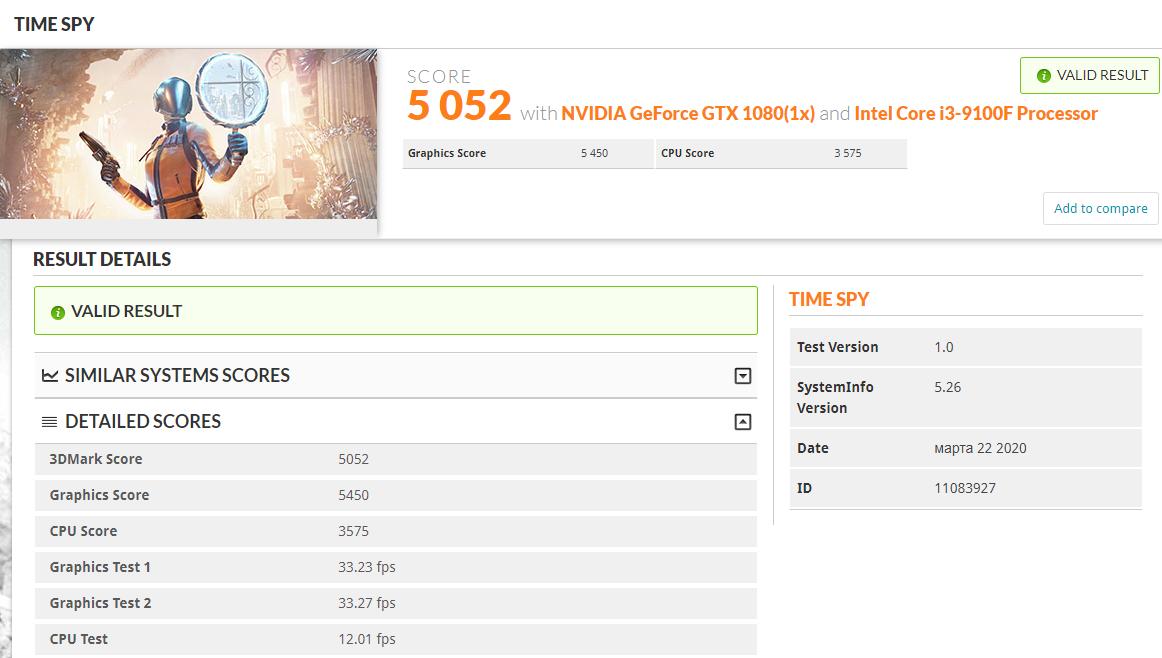Click the list icon beside Detailed Scores

tap(50, 422)
